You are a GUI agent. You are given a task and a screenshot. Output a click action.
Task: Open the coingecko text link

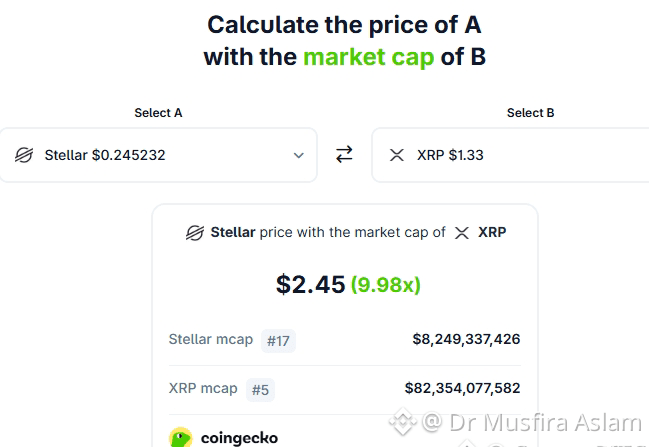[x=239, y=438]
